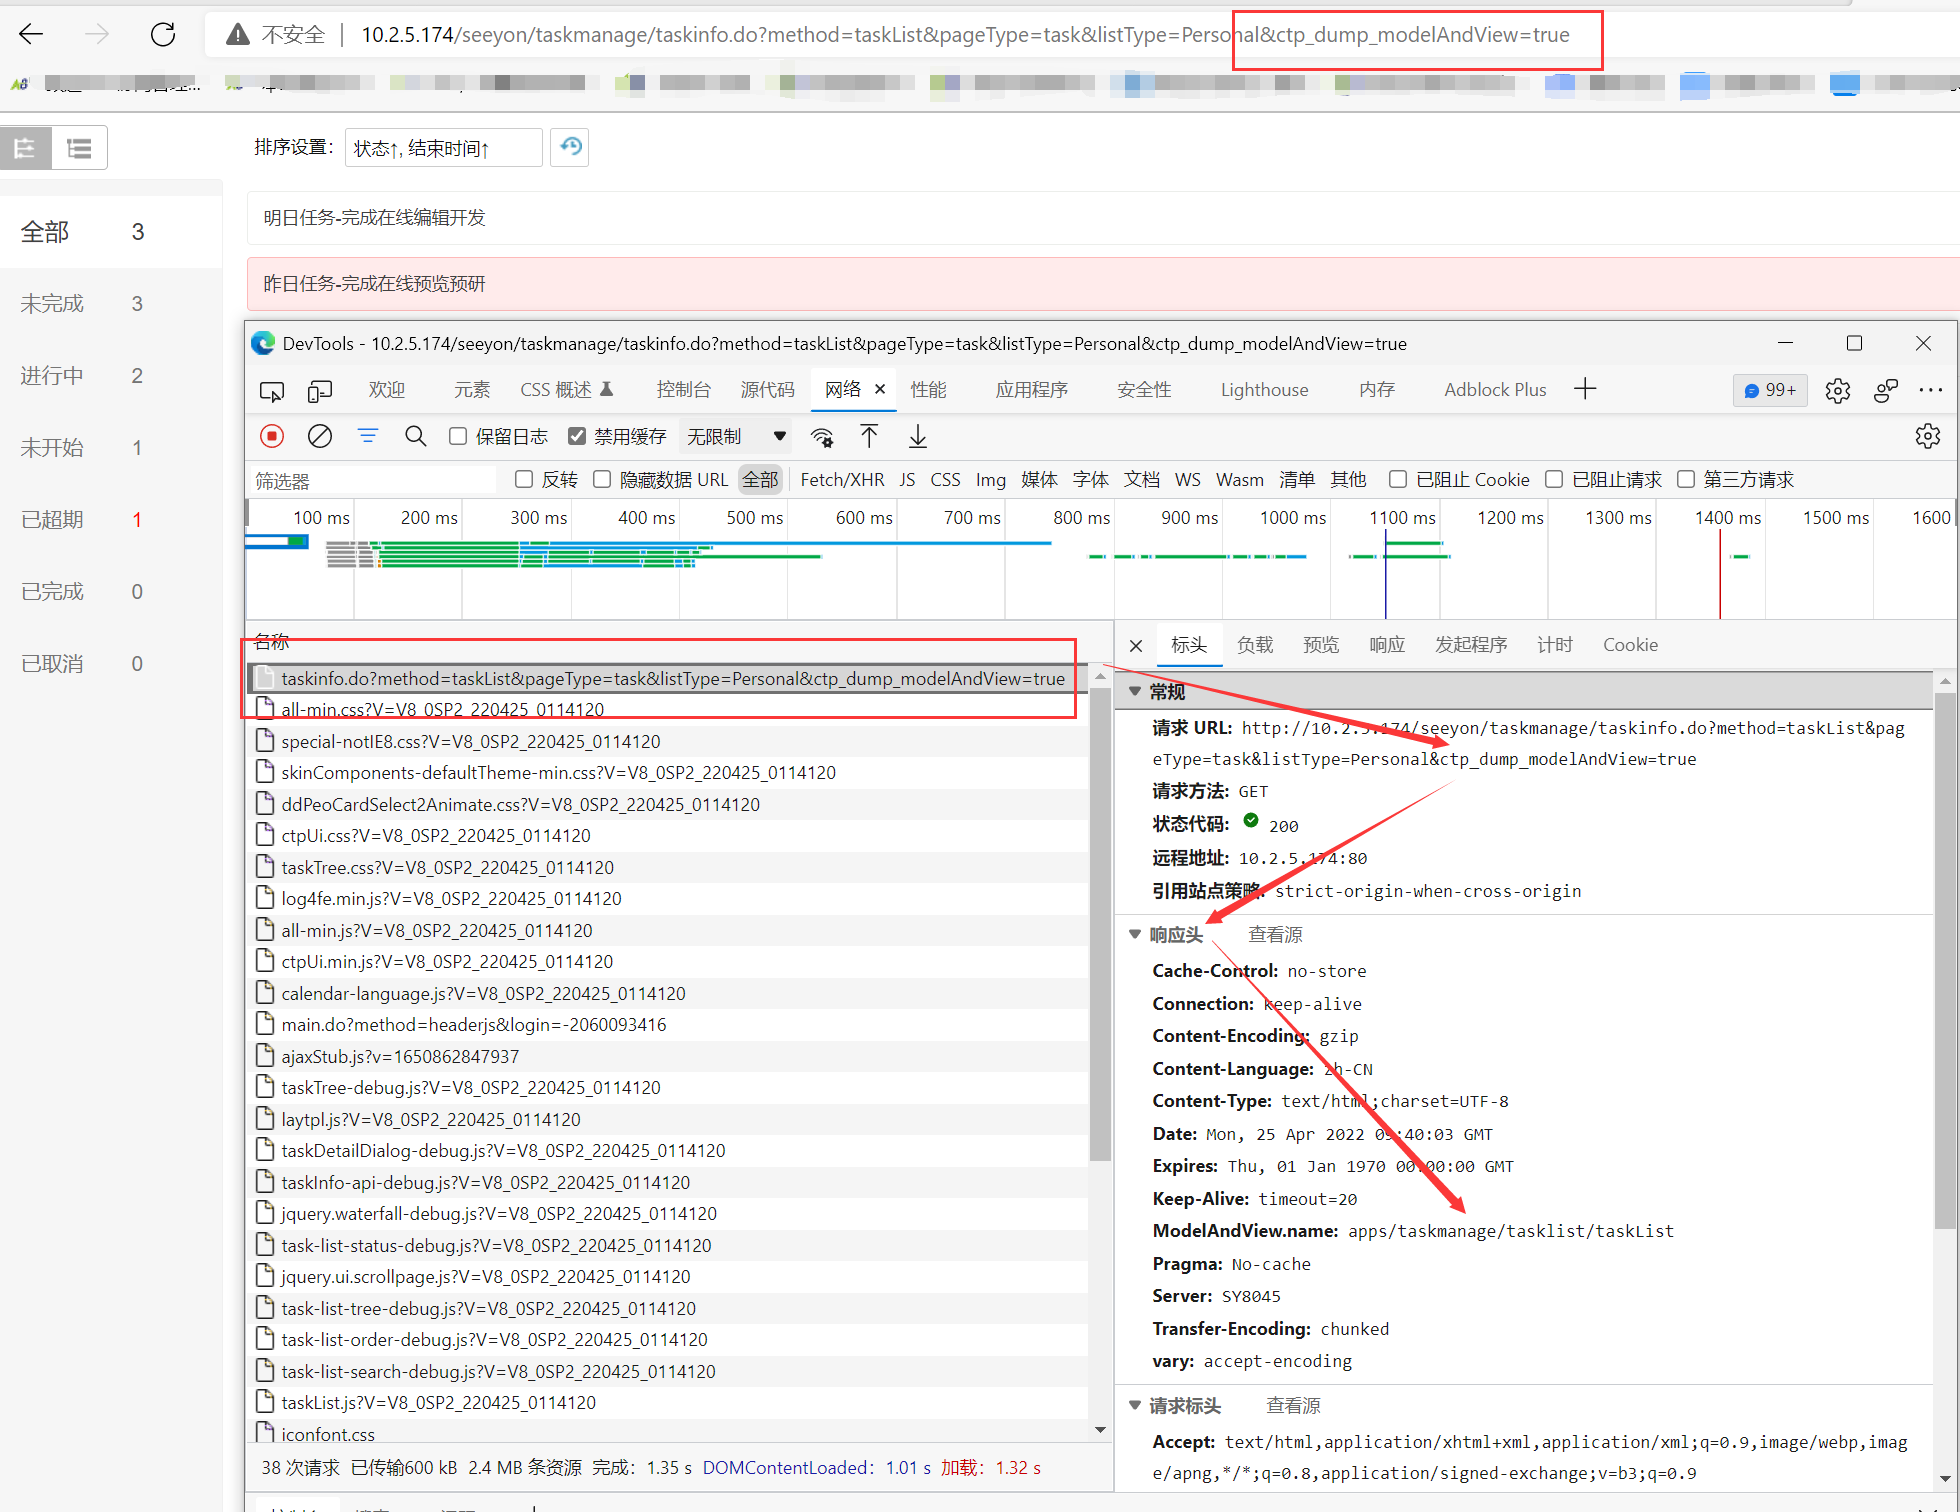1960x1512 pixels.
Task: Click the record network log button
Action: click(272, 436)
